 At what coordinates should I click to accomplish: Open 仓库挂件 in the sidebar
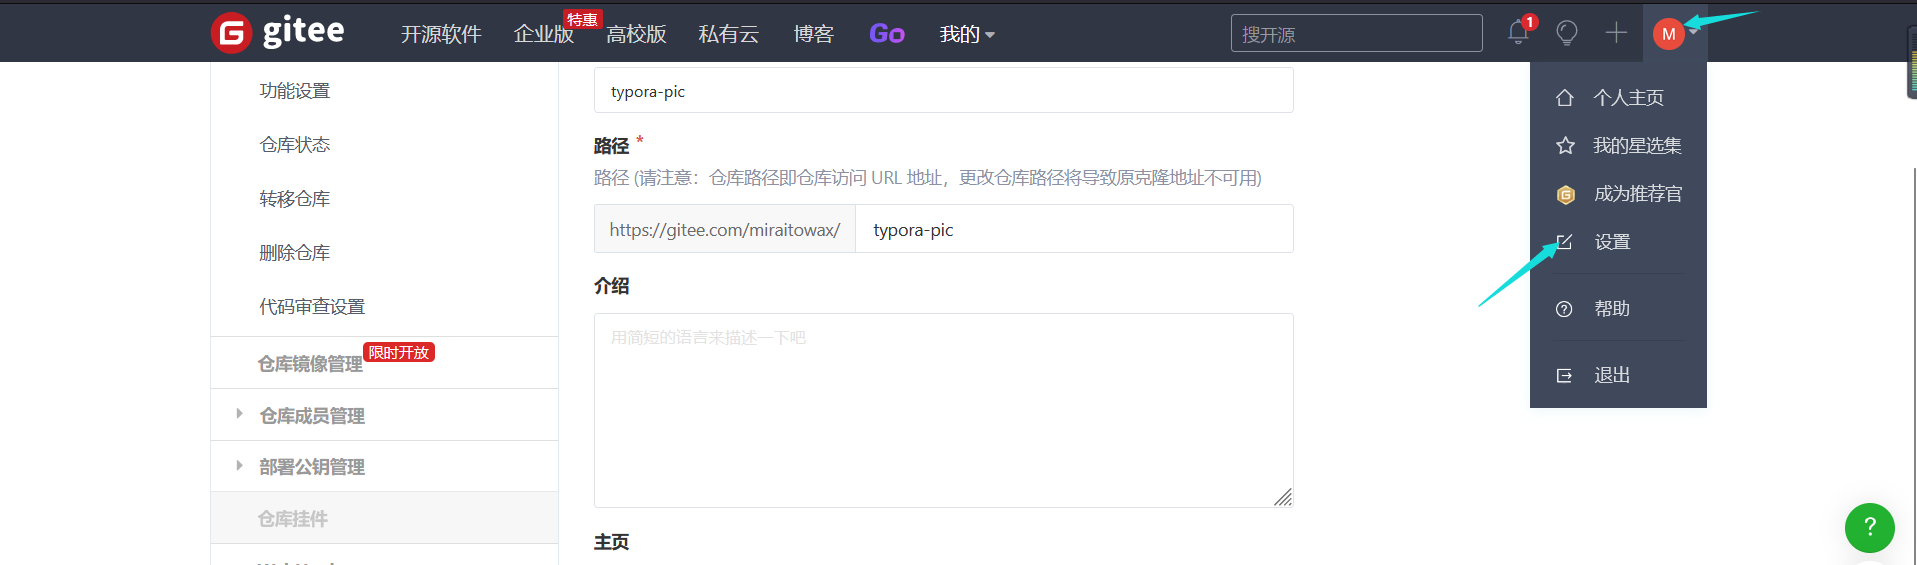tap(293, 519)
